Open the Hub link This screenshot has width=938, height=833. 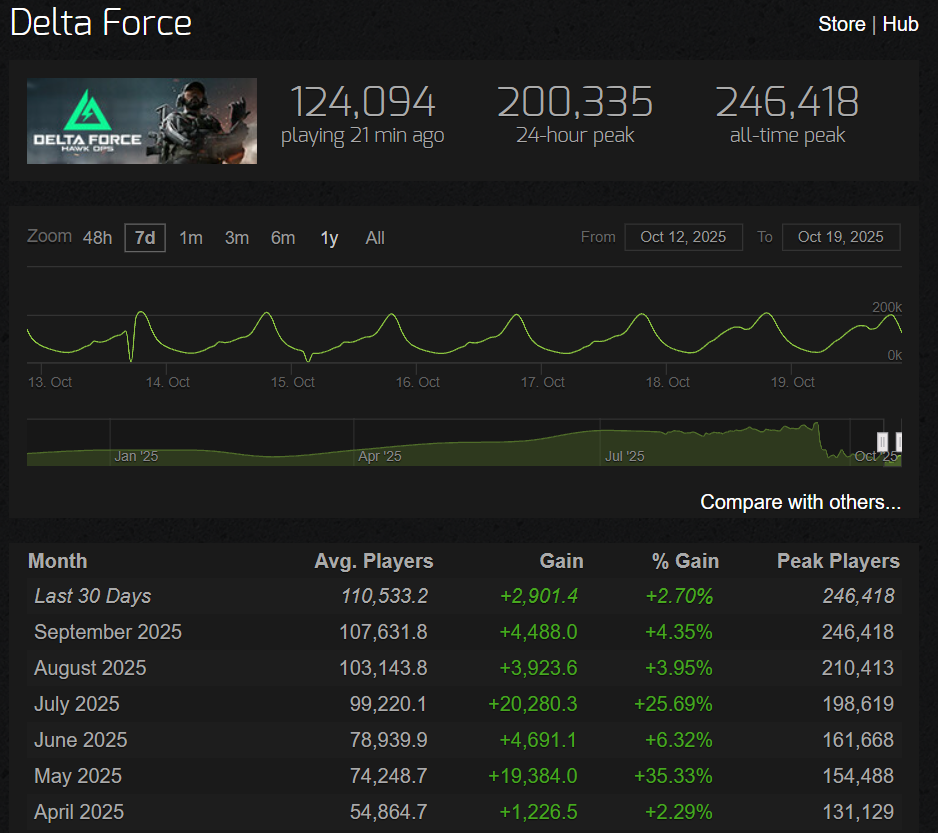[x=900, y=24]
